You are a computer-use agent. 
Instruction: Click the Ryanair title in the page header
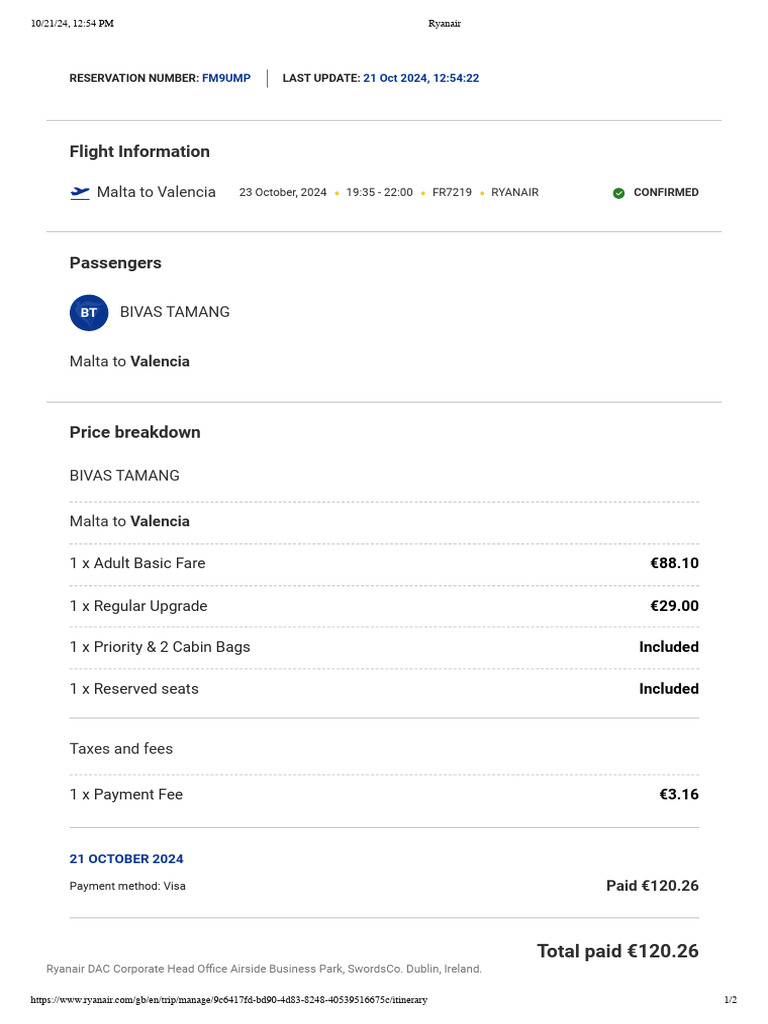point(444,24)
